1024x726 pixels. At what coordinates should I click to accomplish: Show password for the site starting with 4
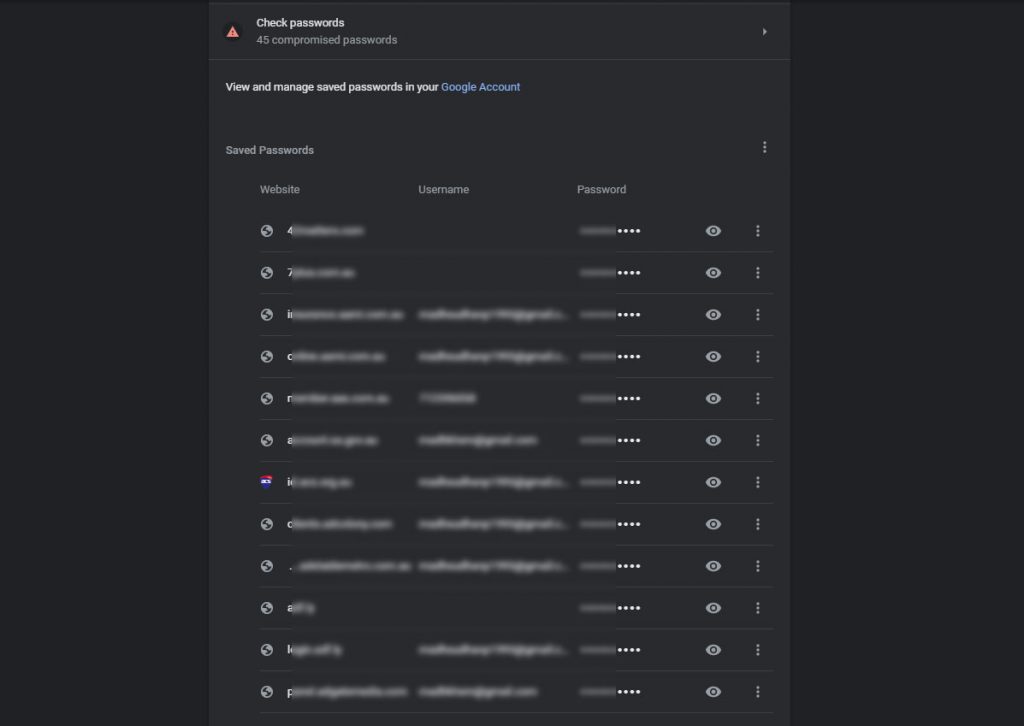pos(713,230)
